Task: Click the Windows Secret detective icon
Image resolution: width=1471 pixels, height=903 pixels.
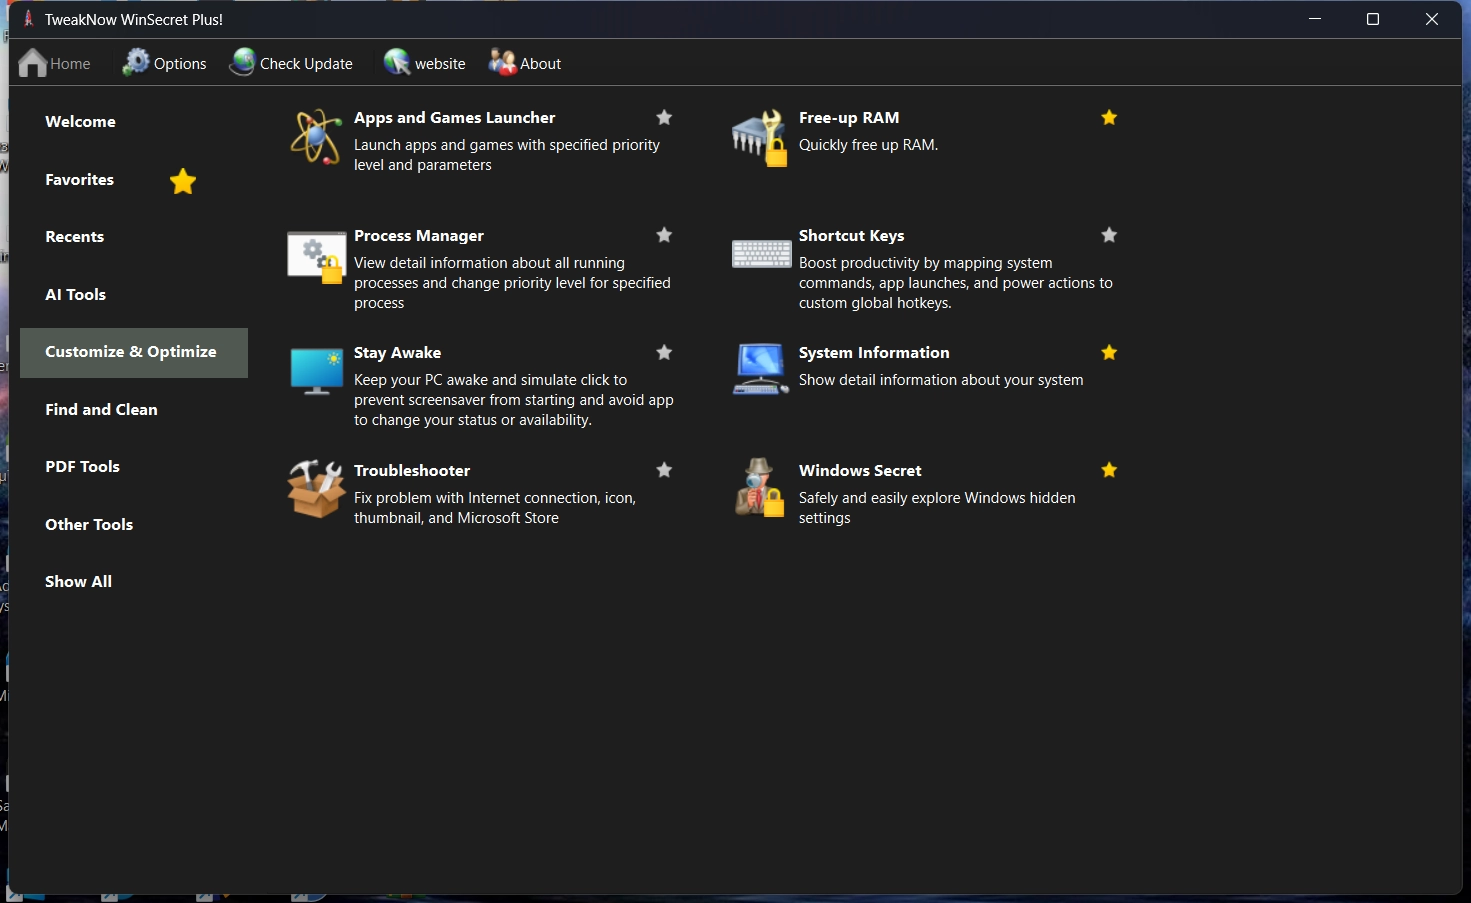Action: tap(760, 487)
